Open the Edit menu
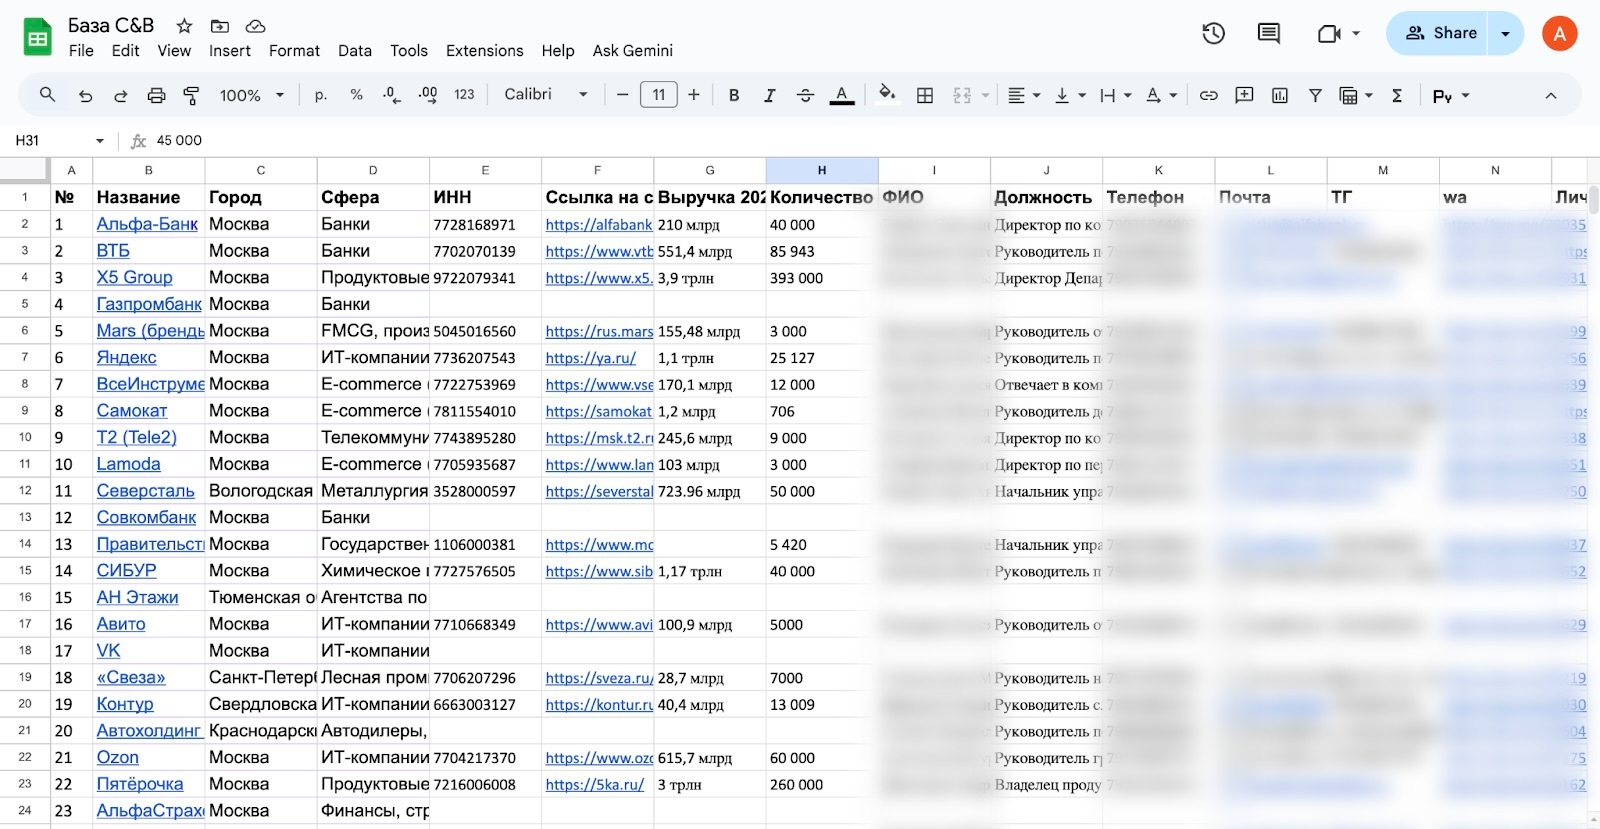The image size is (1600, 829). click(125, 51)
